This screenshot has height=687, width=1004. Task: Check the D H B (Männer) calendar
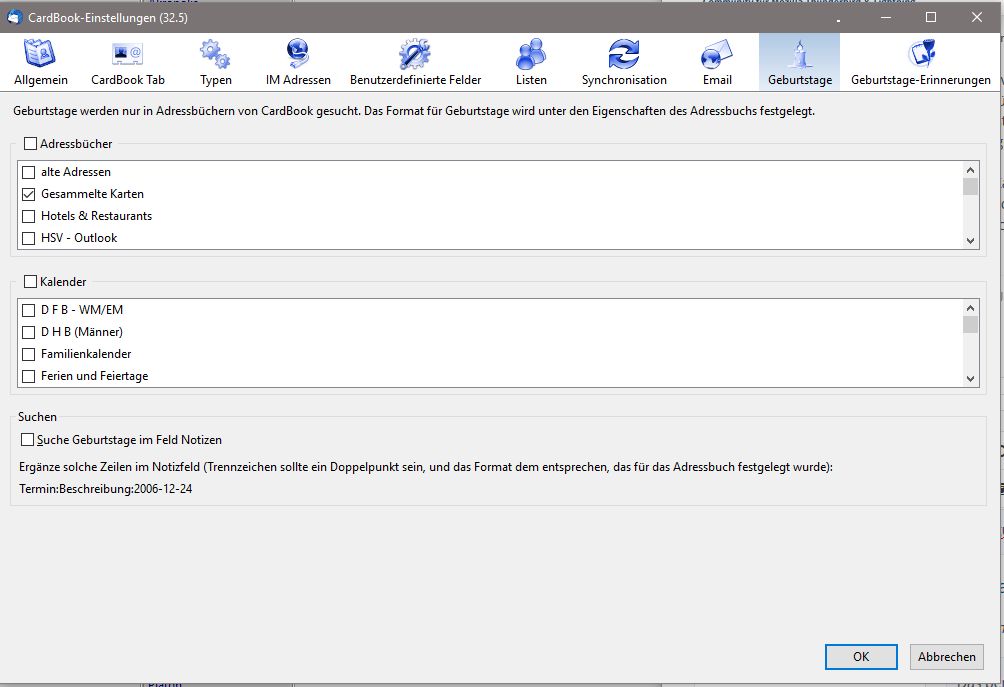(x=28, y=332)
